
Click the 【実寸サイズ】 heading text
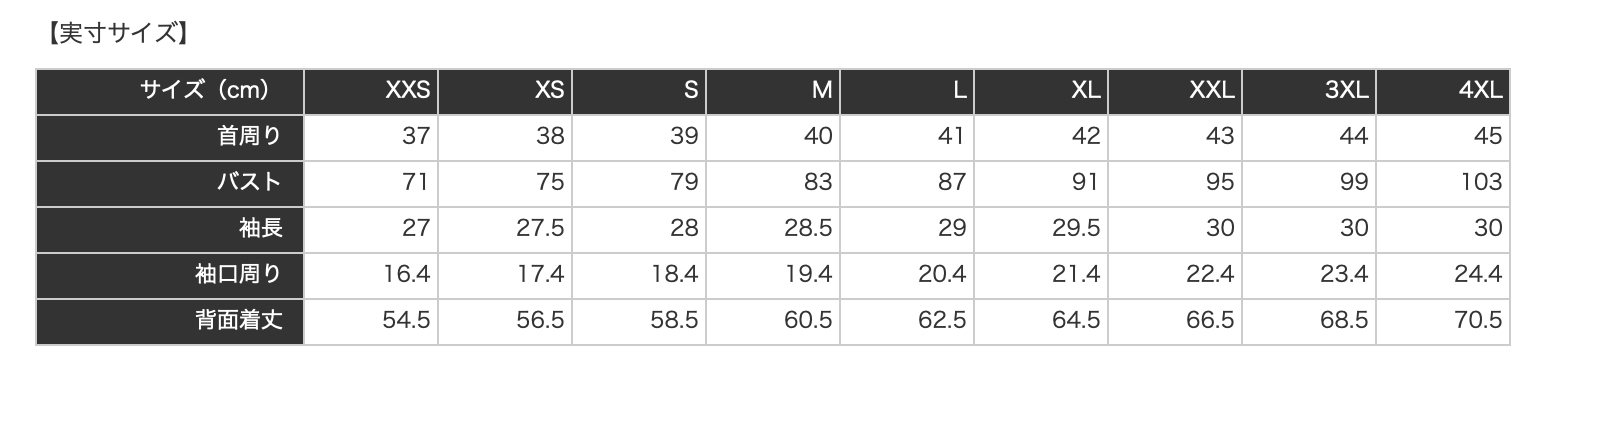(117, 34)
